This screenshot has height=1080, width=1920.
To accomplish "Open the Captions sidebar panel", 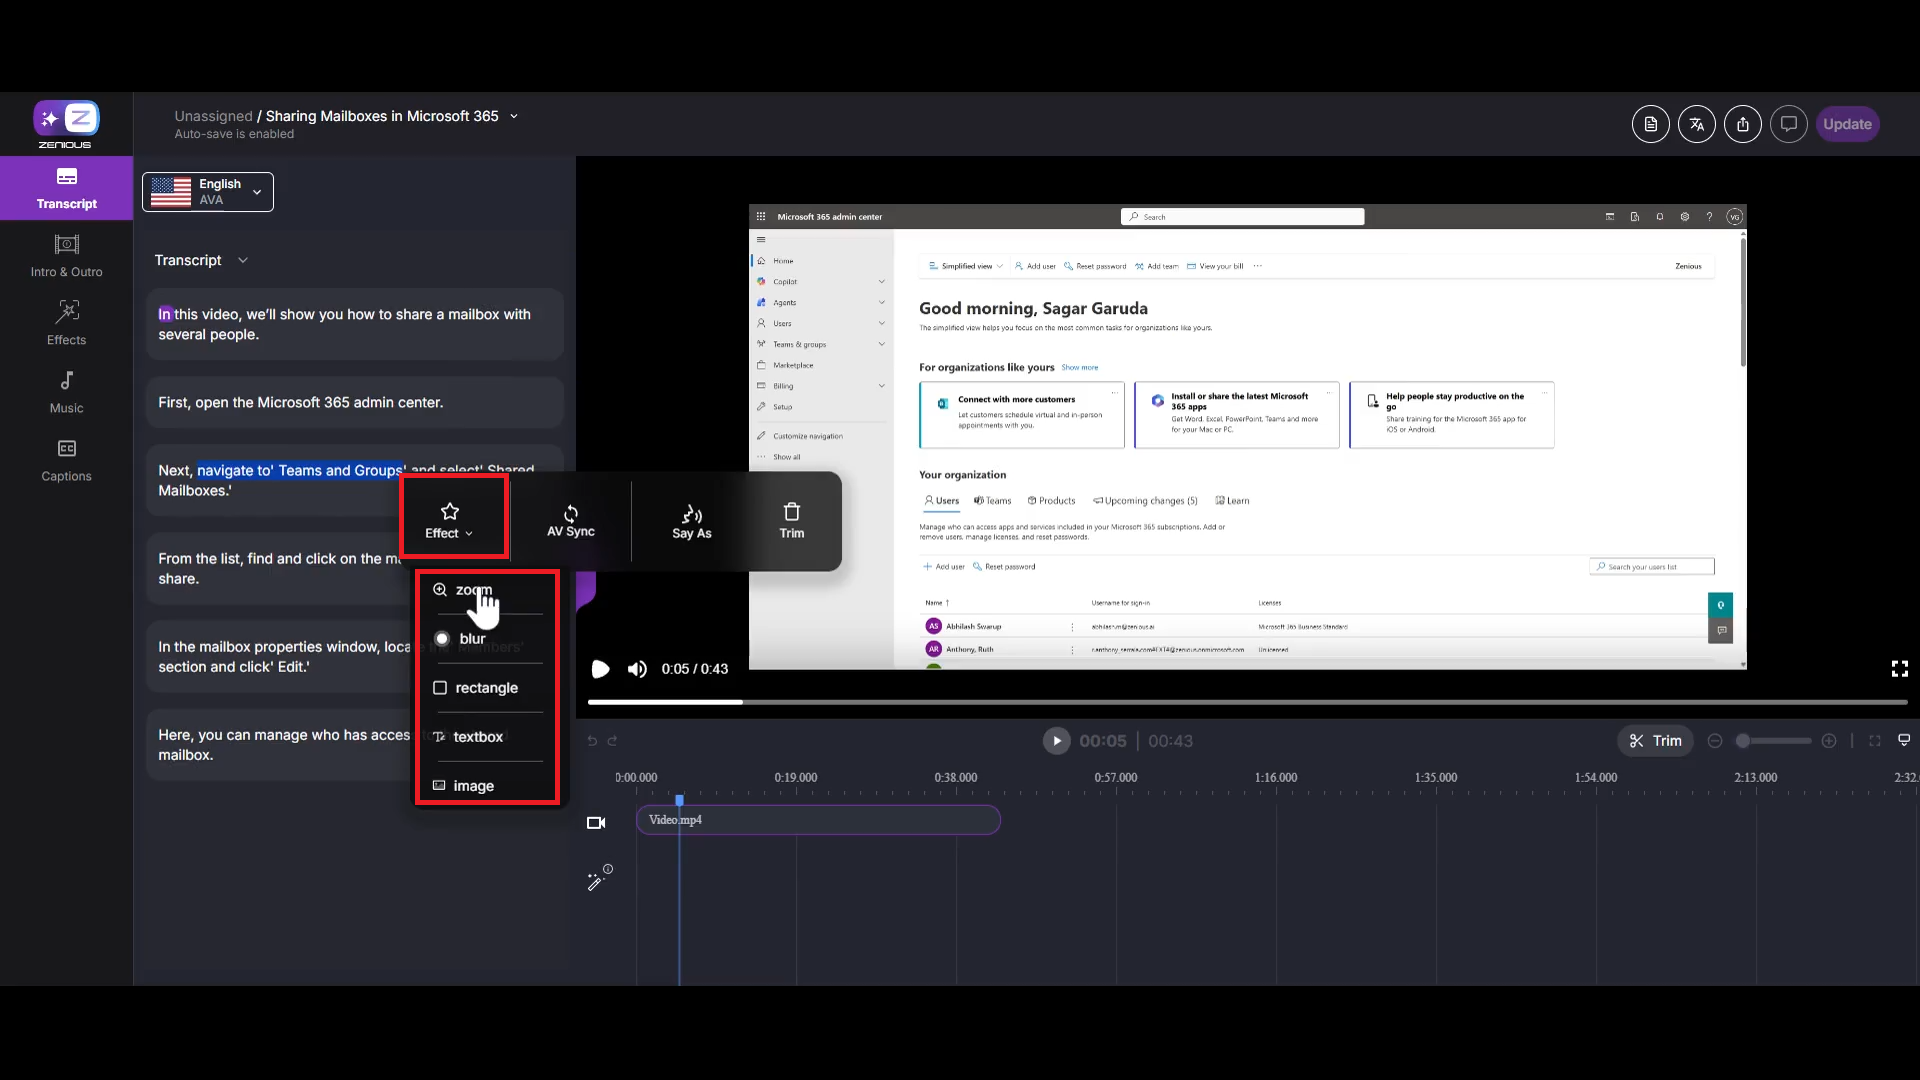I will (66, 460).
